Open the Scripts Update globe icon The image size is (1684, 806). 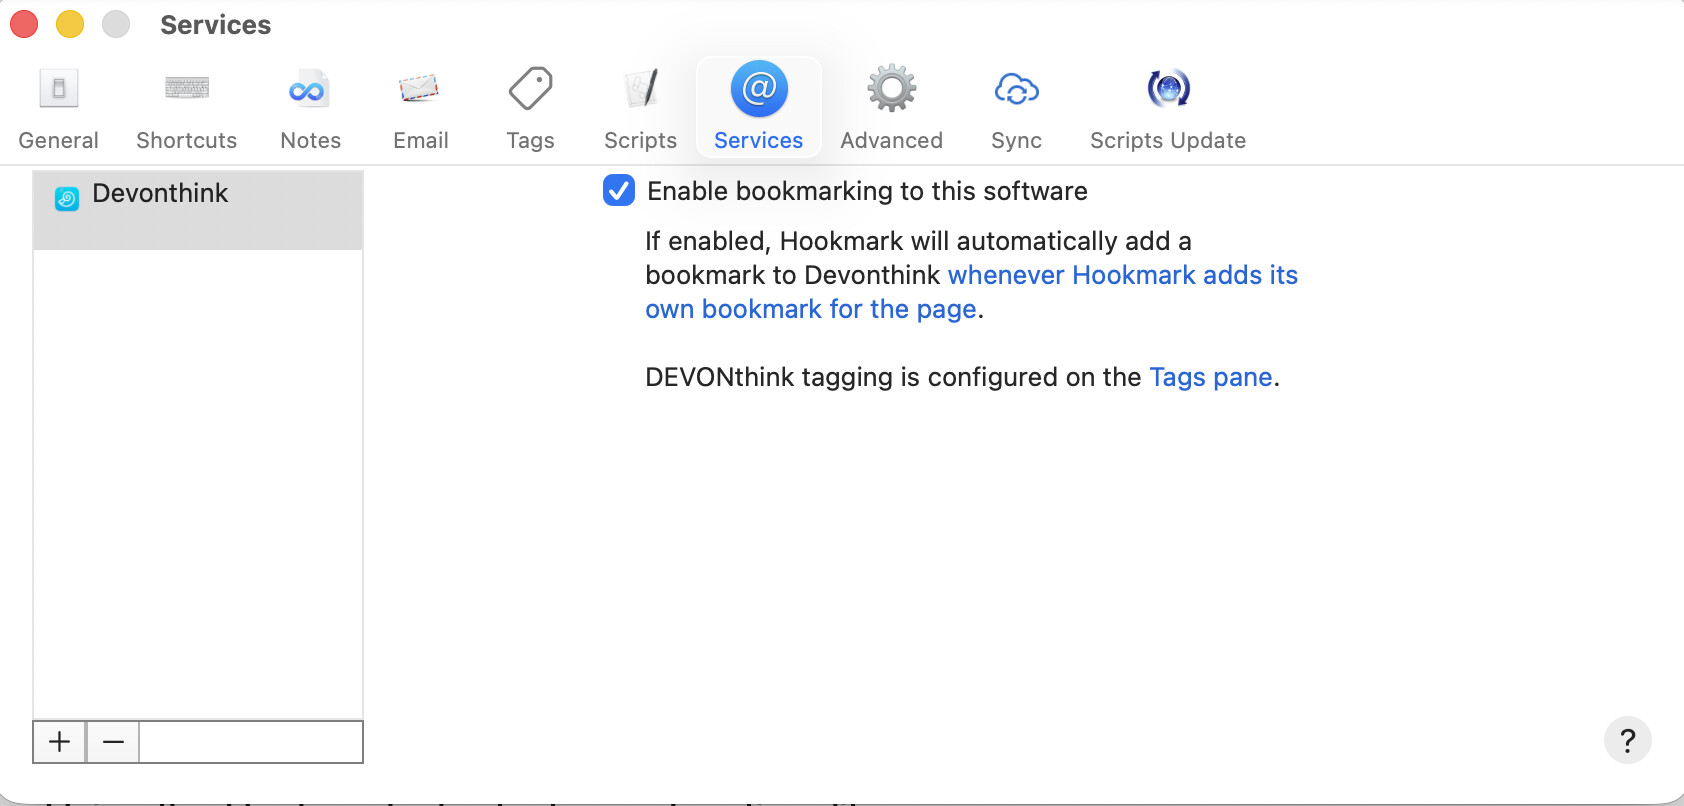[1167, 89]
